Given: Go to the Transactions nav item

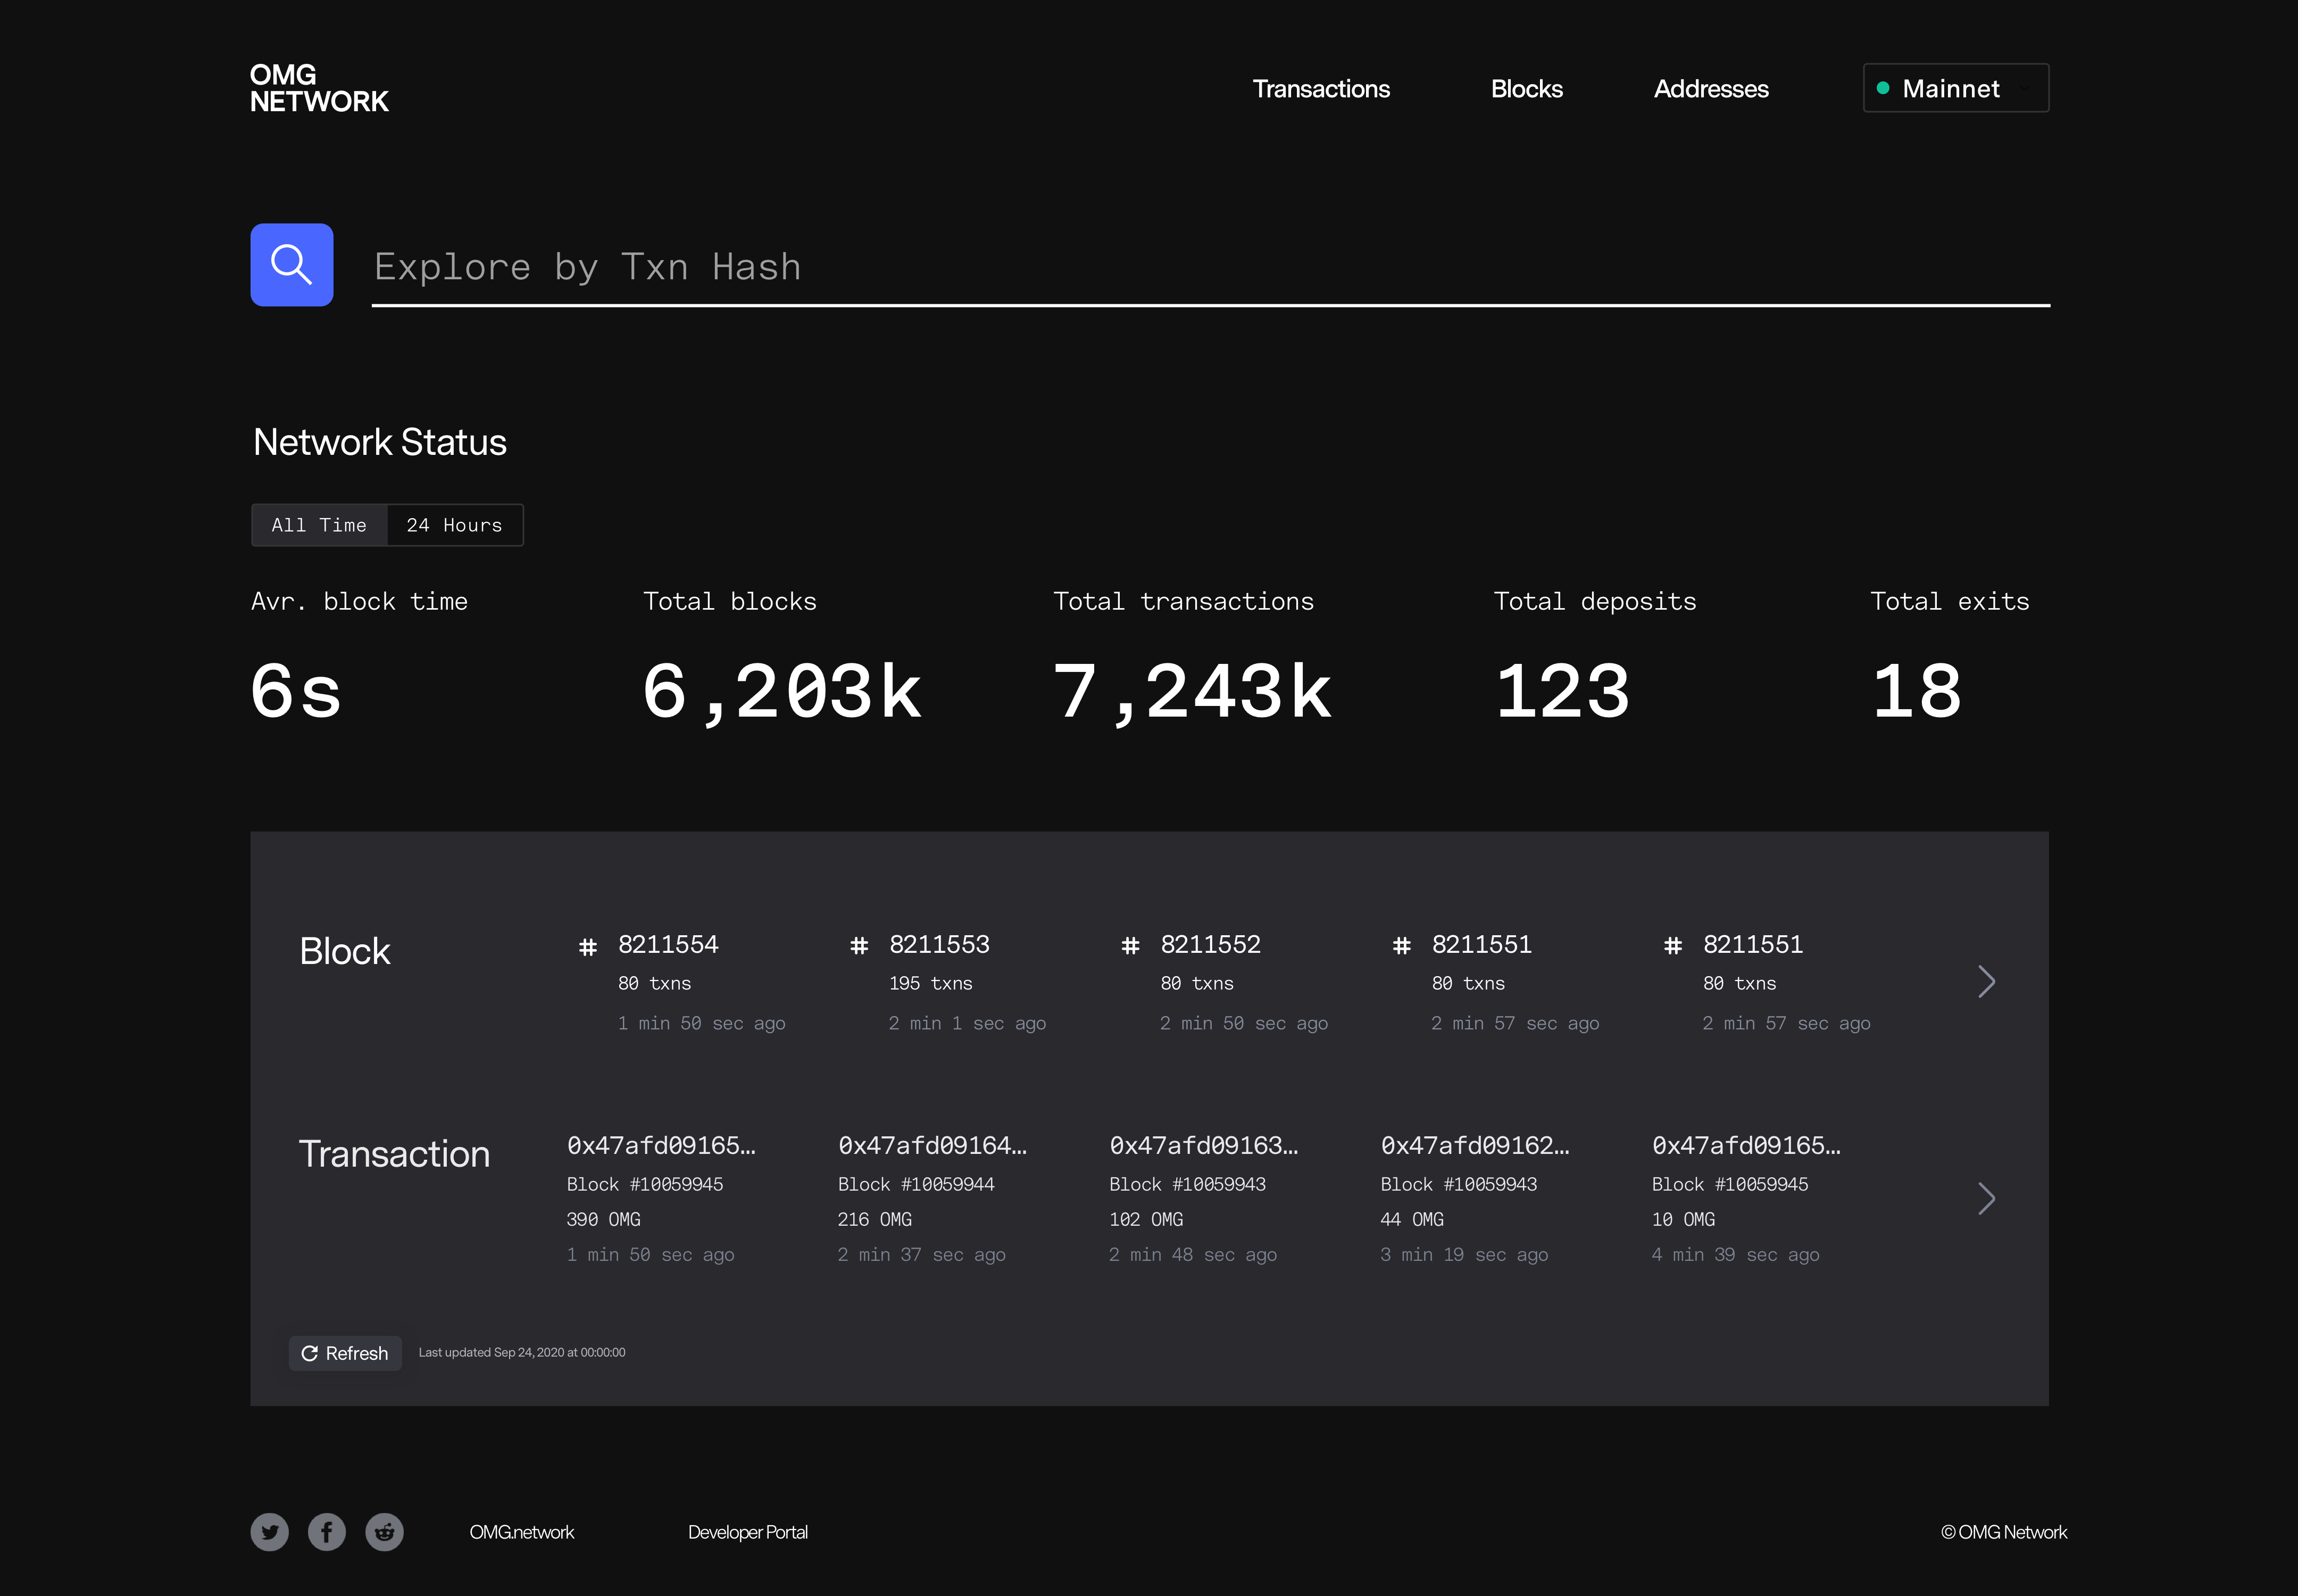Looking at the screenshot, I should (1320, 89).
